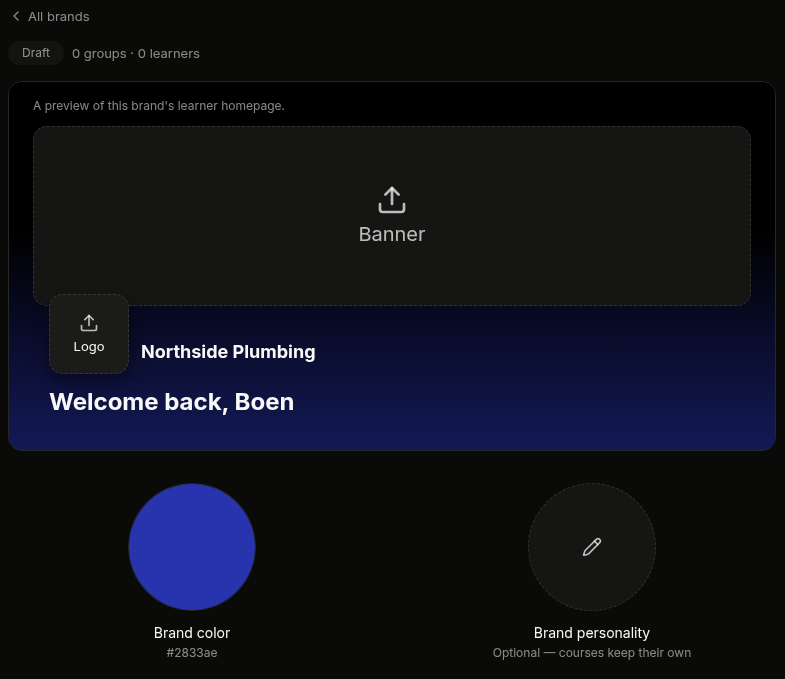The image size is (785, 679).
Task: Upload a brand logo
Action: tap(89, 334)
